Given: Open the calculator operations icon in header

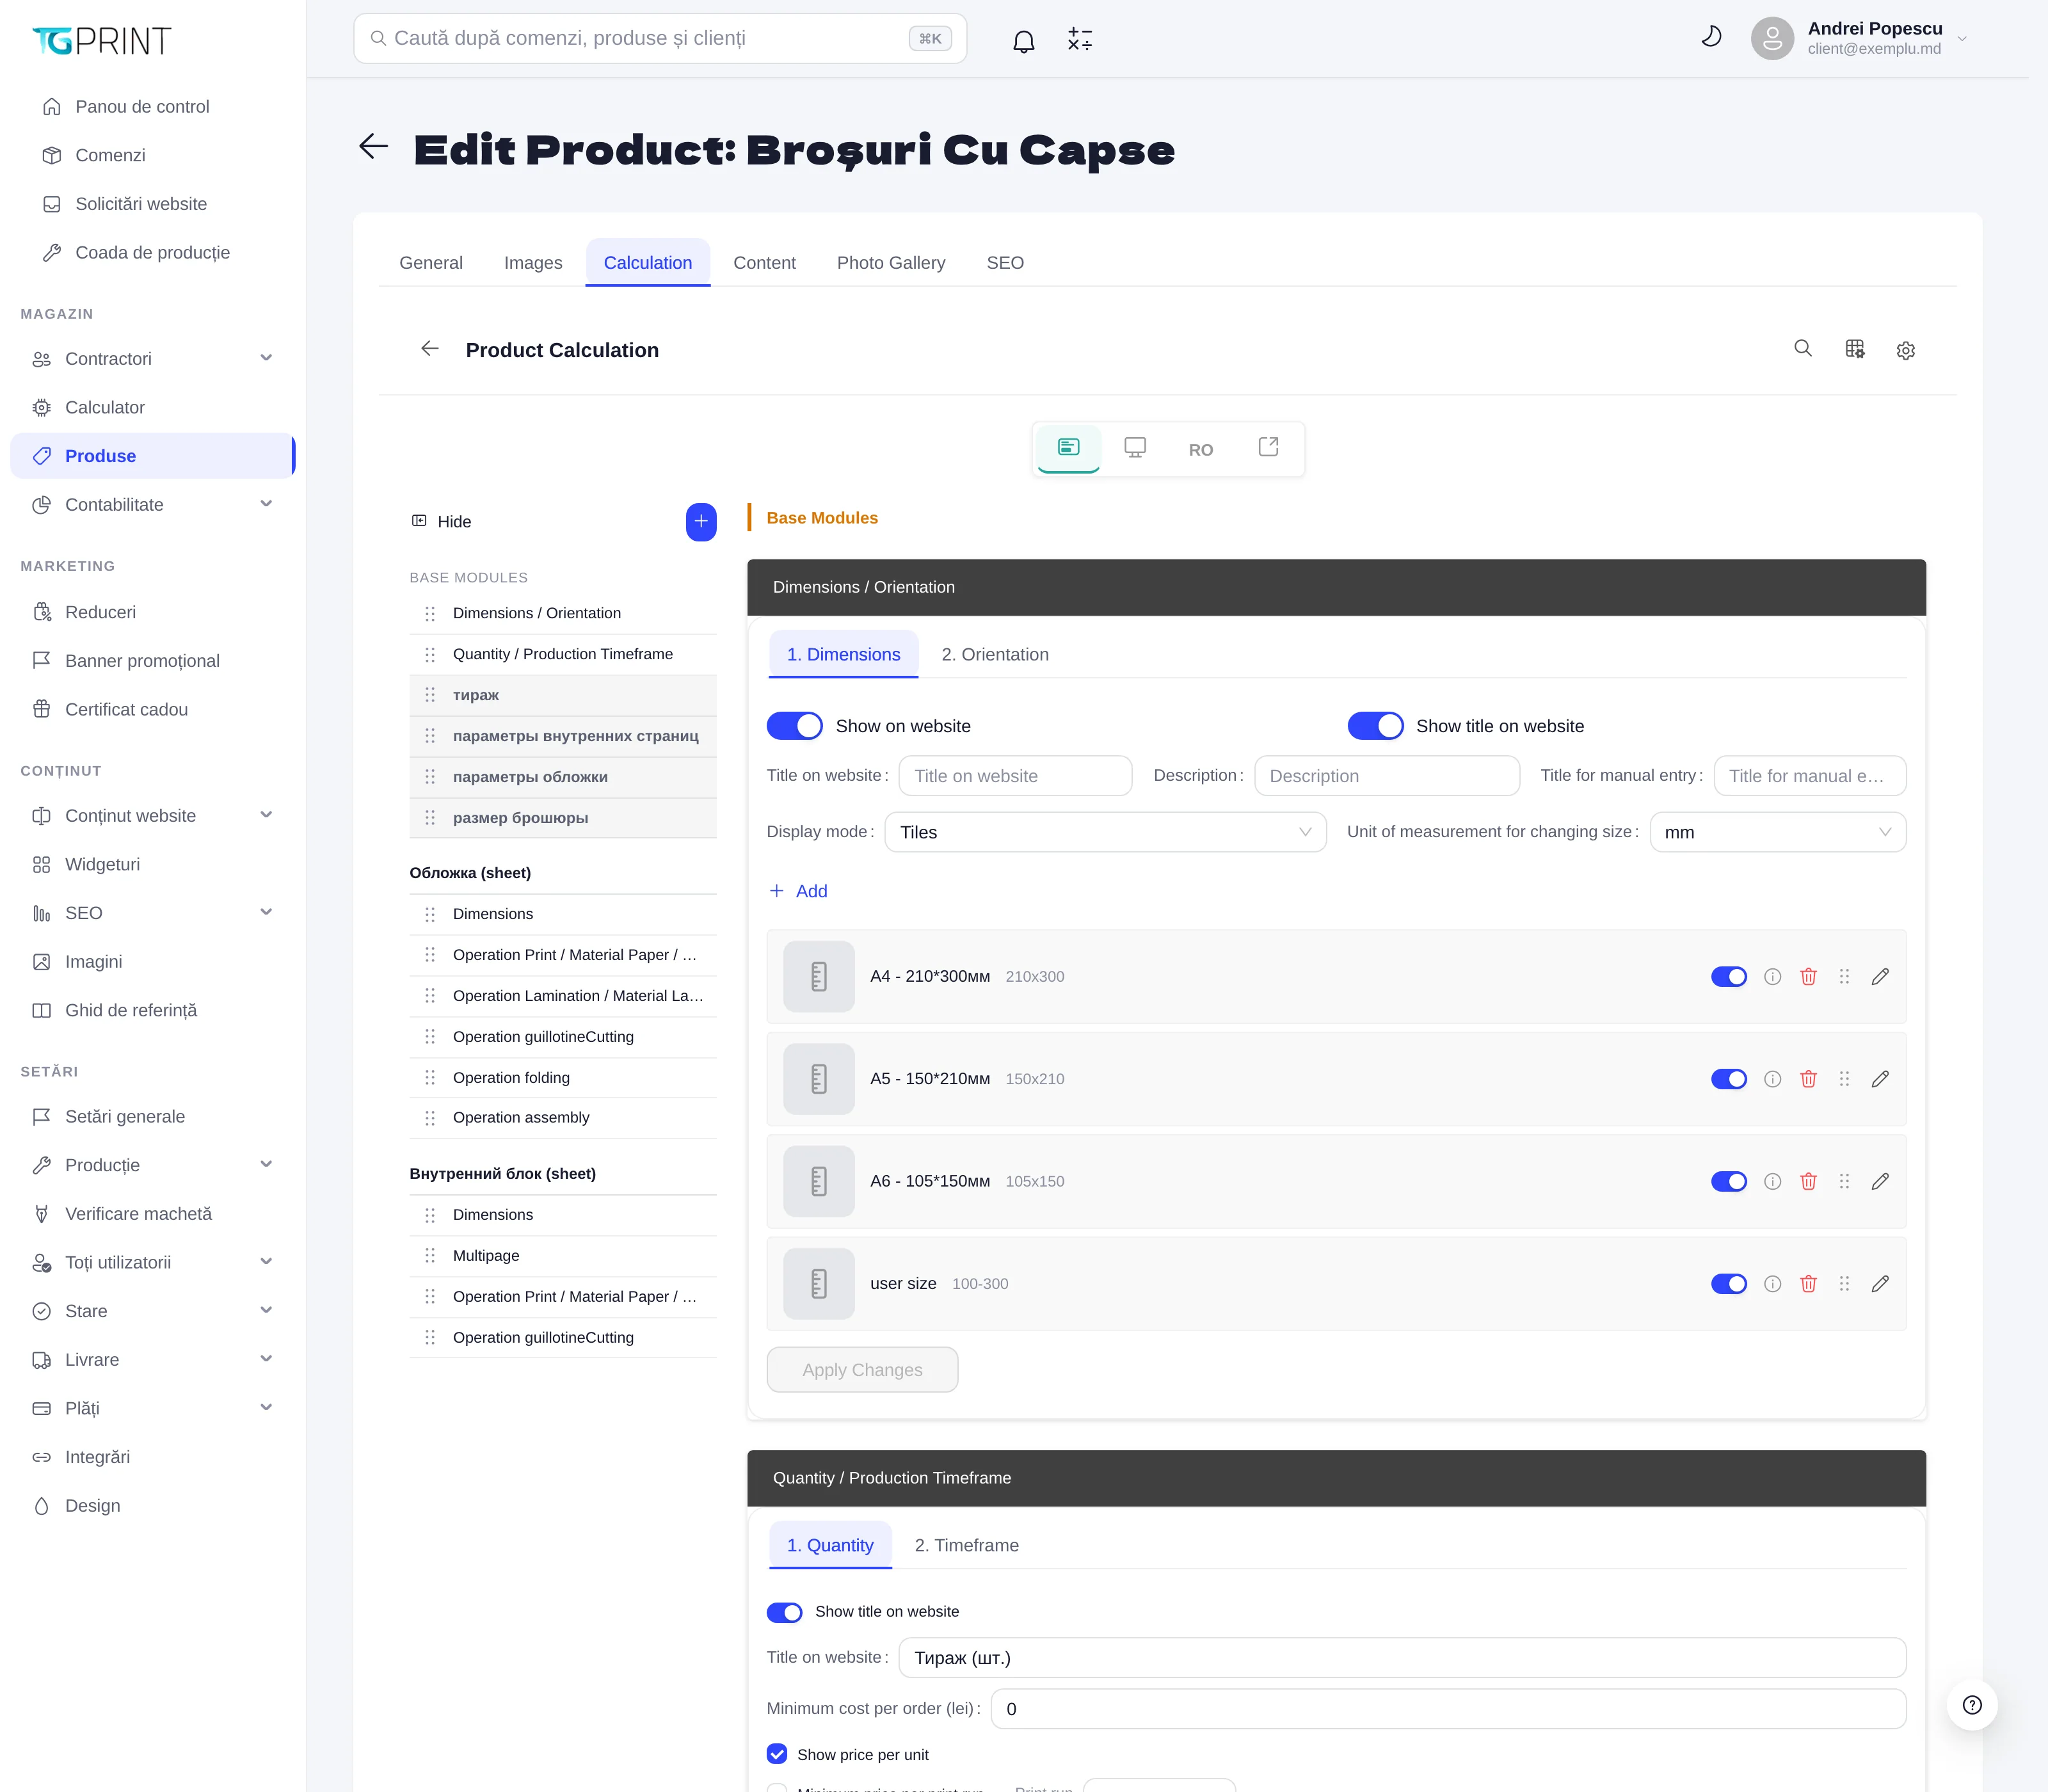Looking at the screenshot, I should point(1080,39).
